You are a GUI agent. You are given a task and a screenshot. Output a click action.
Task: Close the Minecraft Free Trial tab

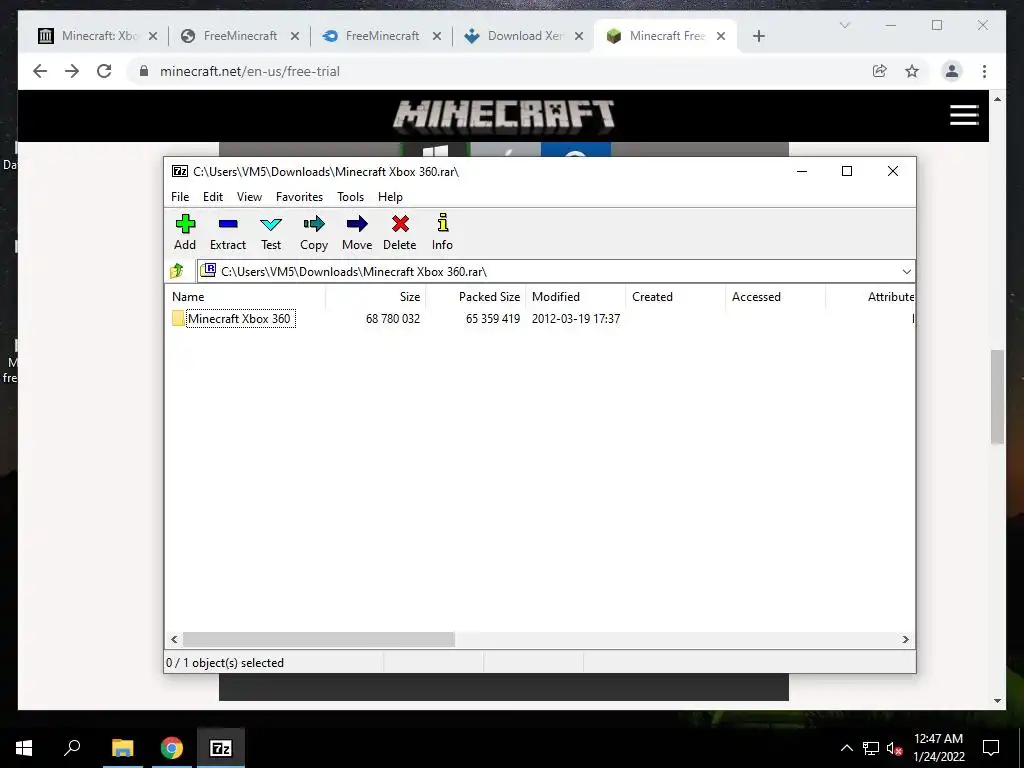pyautogui.click(x=721, y=36)
